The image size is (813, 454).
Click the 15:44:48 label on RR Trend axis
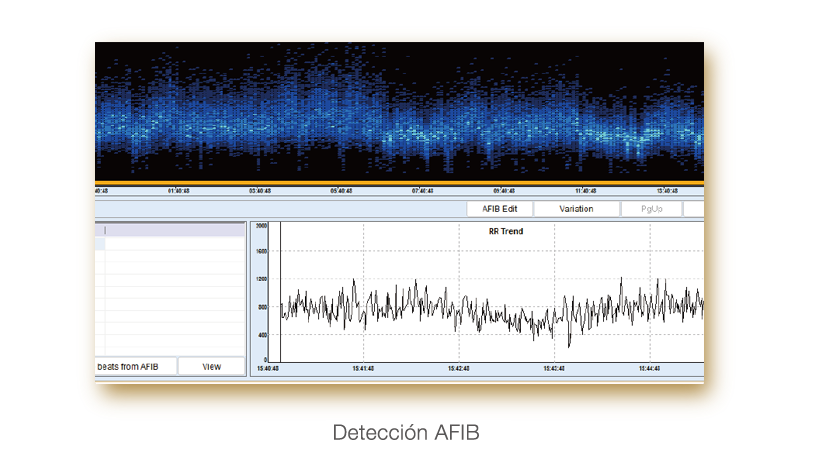(649, 368)
